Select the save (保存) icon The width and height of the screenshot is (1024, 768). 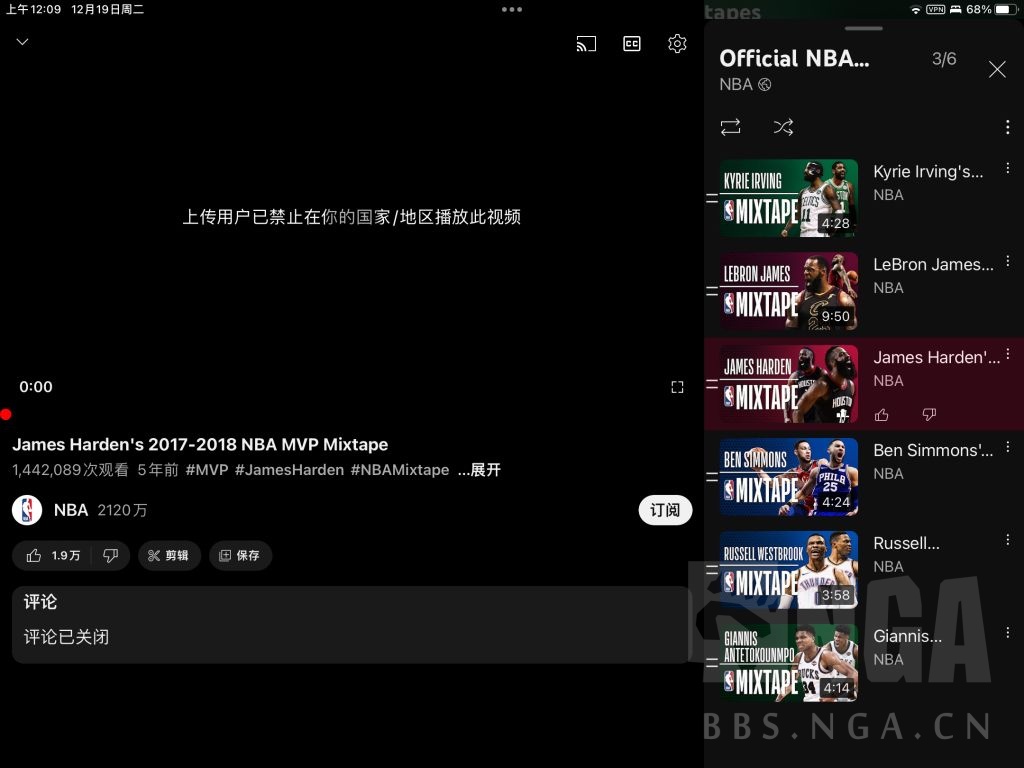pyautogui.click(x=240, y=555)
